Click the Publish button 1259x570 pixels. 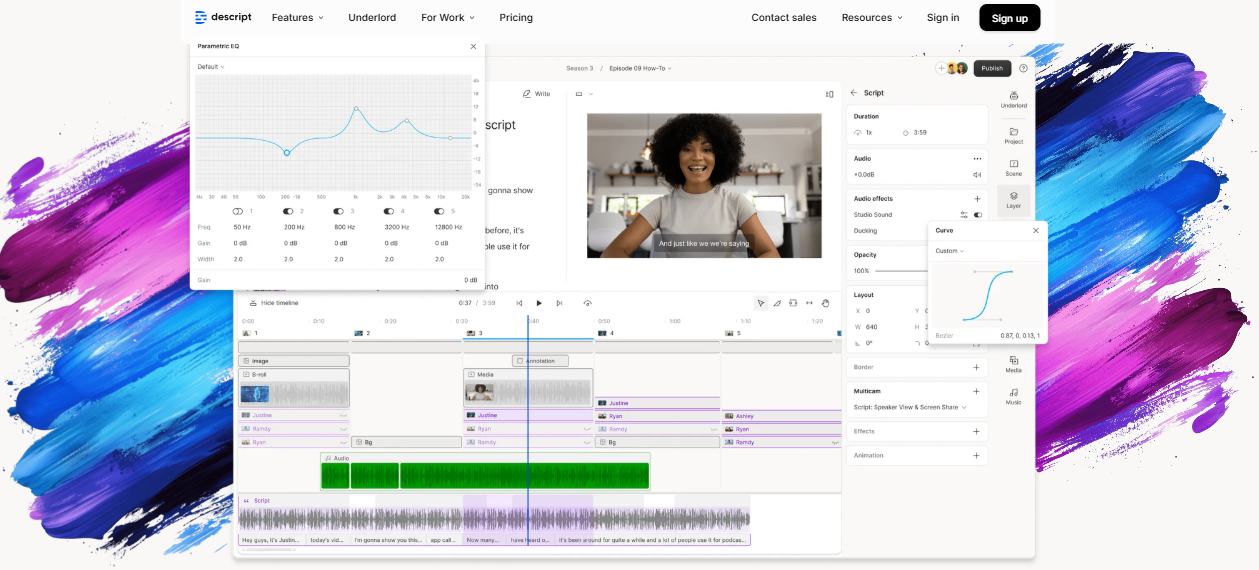992,68
